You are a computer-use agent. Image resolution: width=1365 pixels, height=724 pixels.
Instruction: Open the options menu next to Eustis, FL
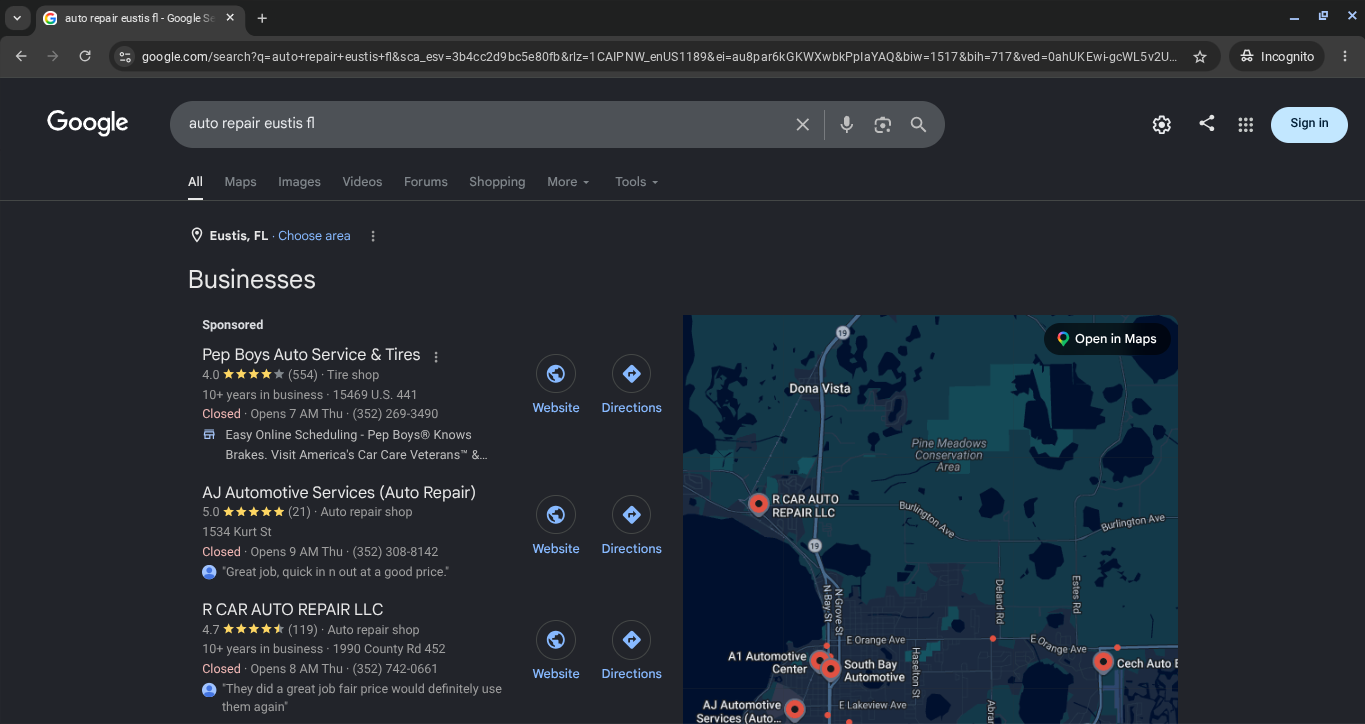click(x=373, y=236)
